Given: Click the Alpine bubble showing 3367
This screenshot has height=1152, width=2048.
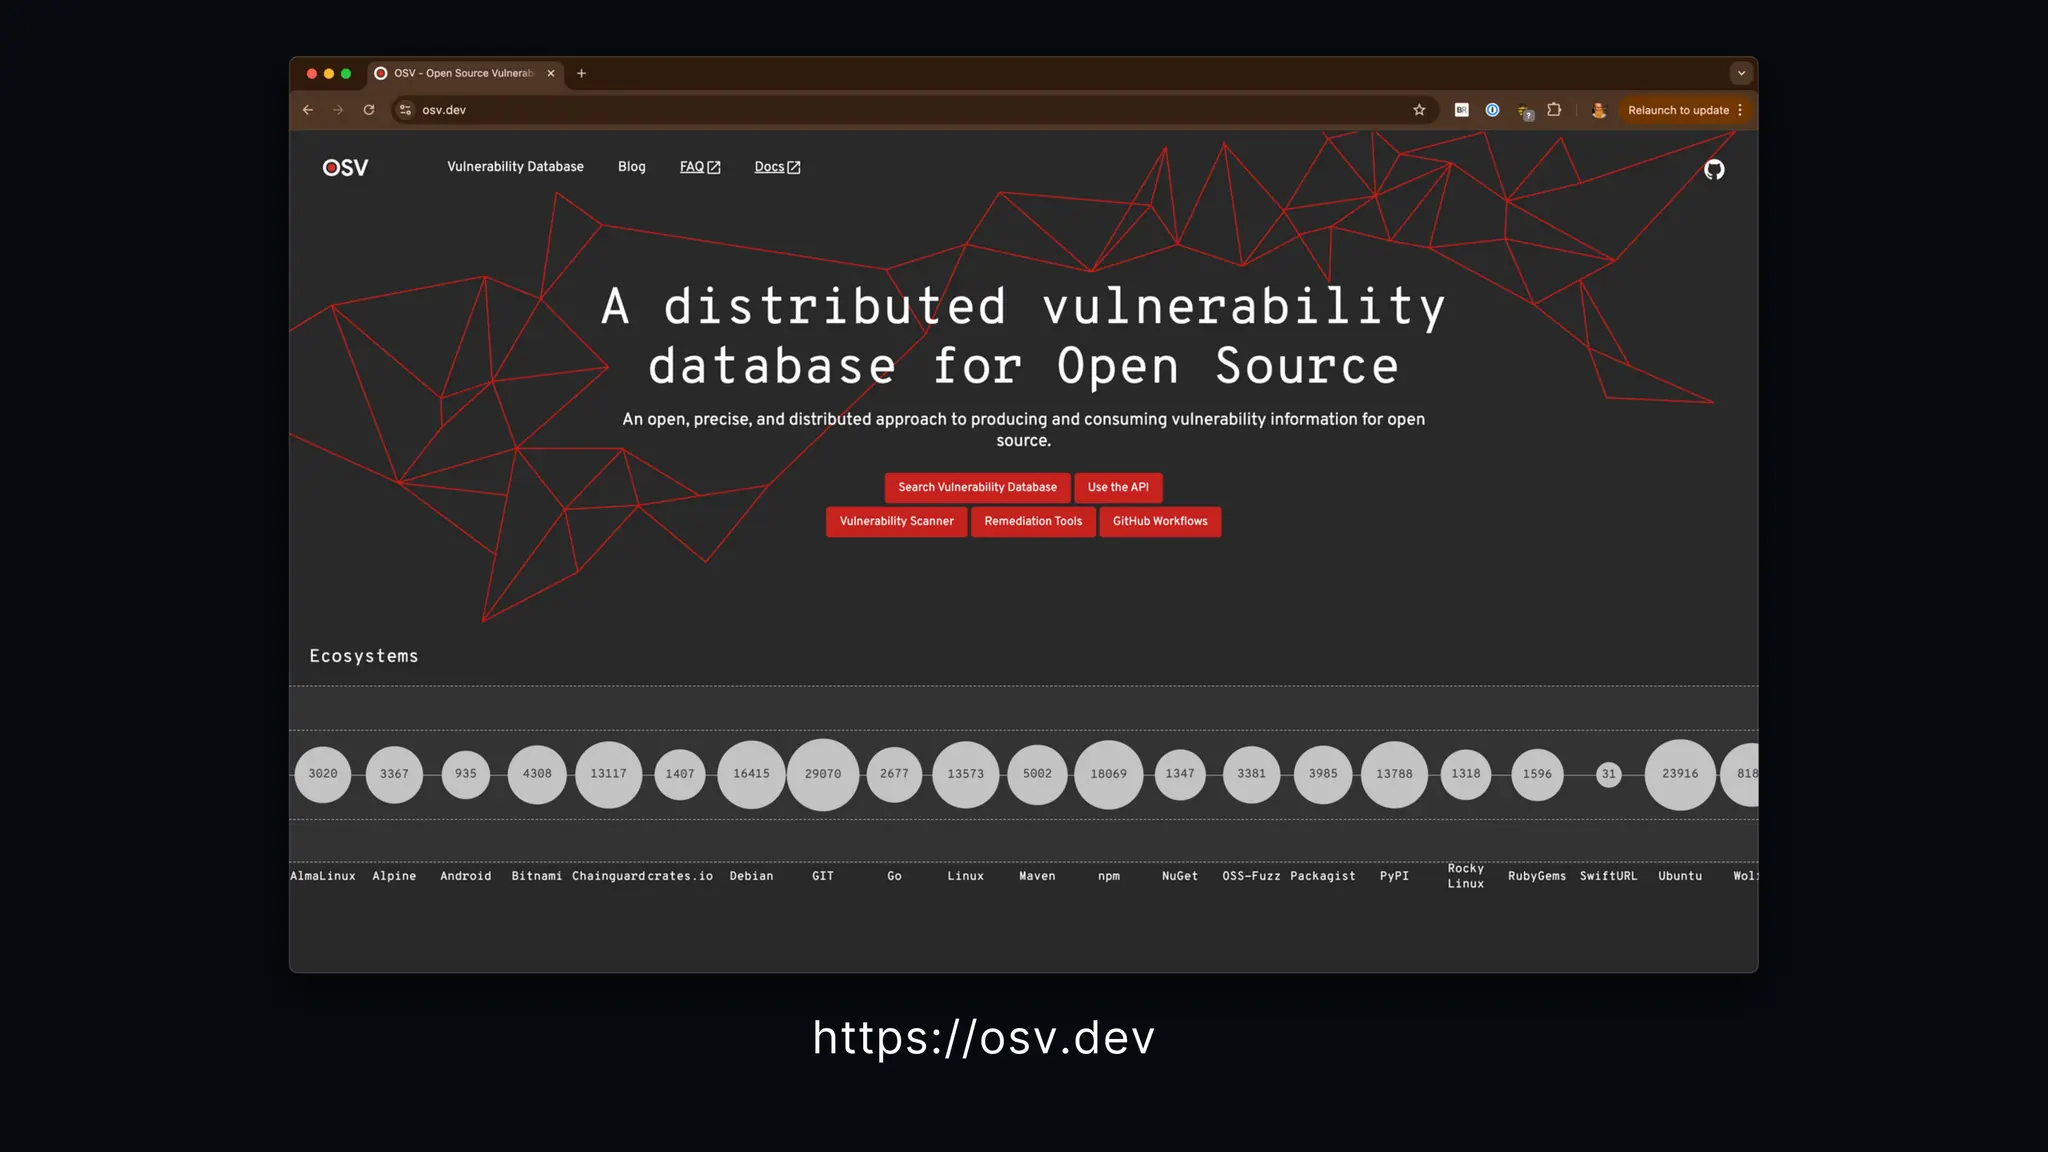Looking at the screenshot, I should point(394,774).
